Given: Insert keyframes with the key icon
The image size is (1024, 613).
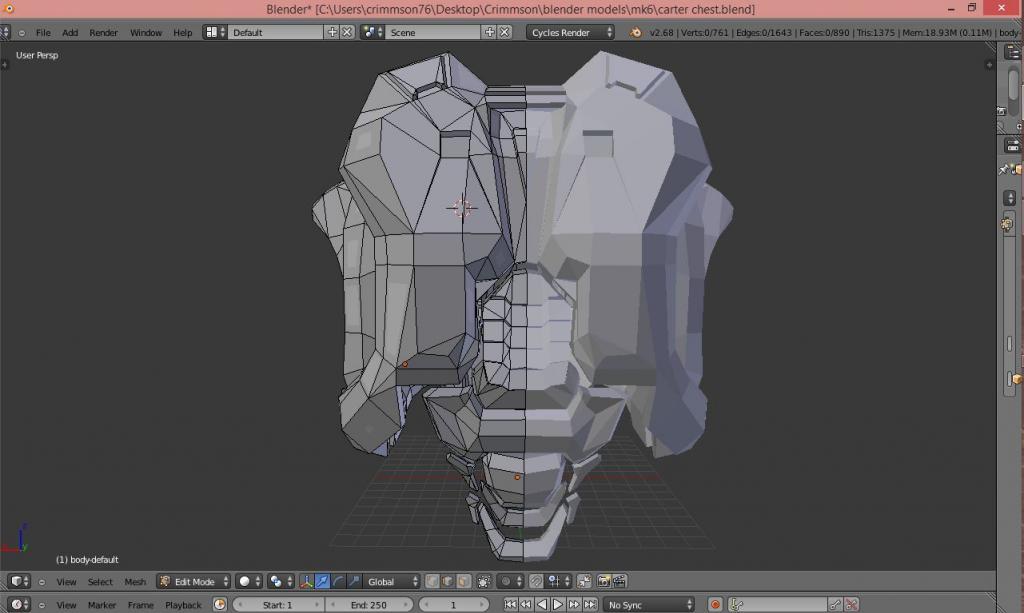Looking at the screenshot, I should pos(835,605).
